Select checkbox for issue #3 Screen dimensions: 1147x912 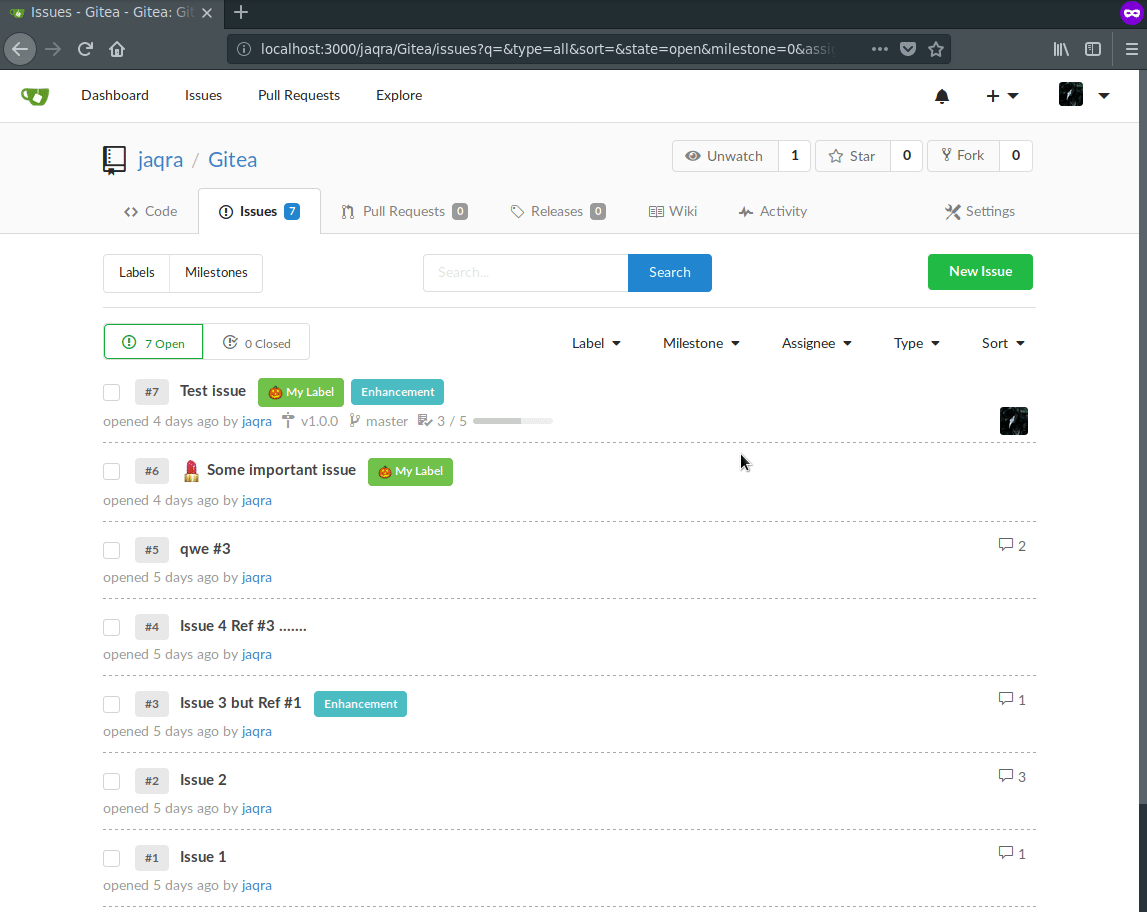point(111,704)
